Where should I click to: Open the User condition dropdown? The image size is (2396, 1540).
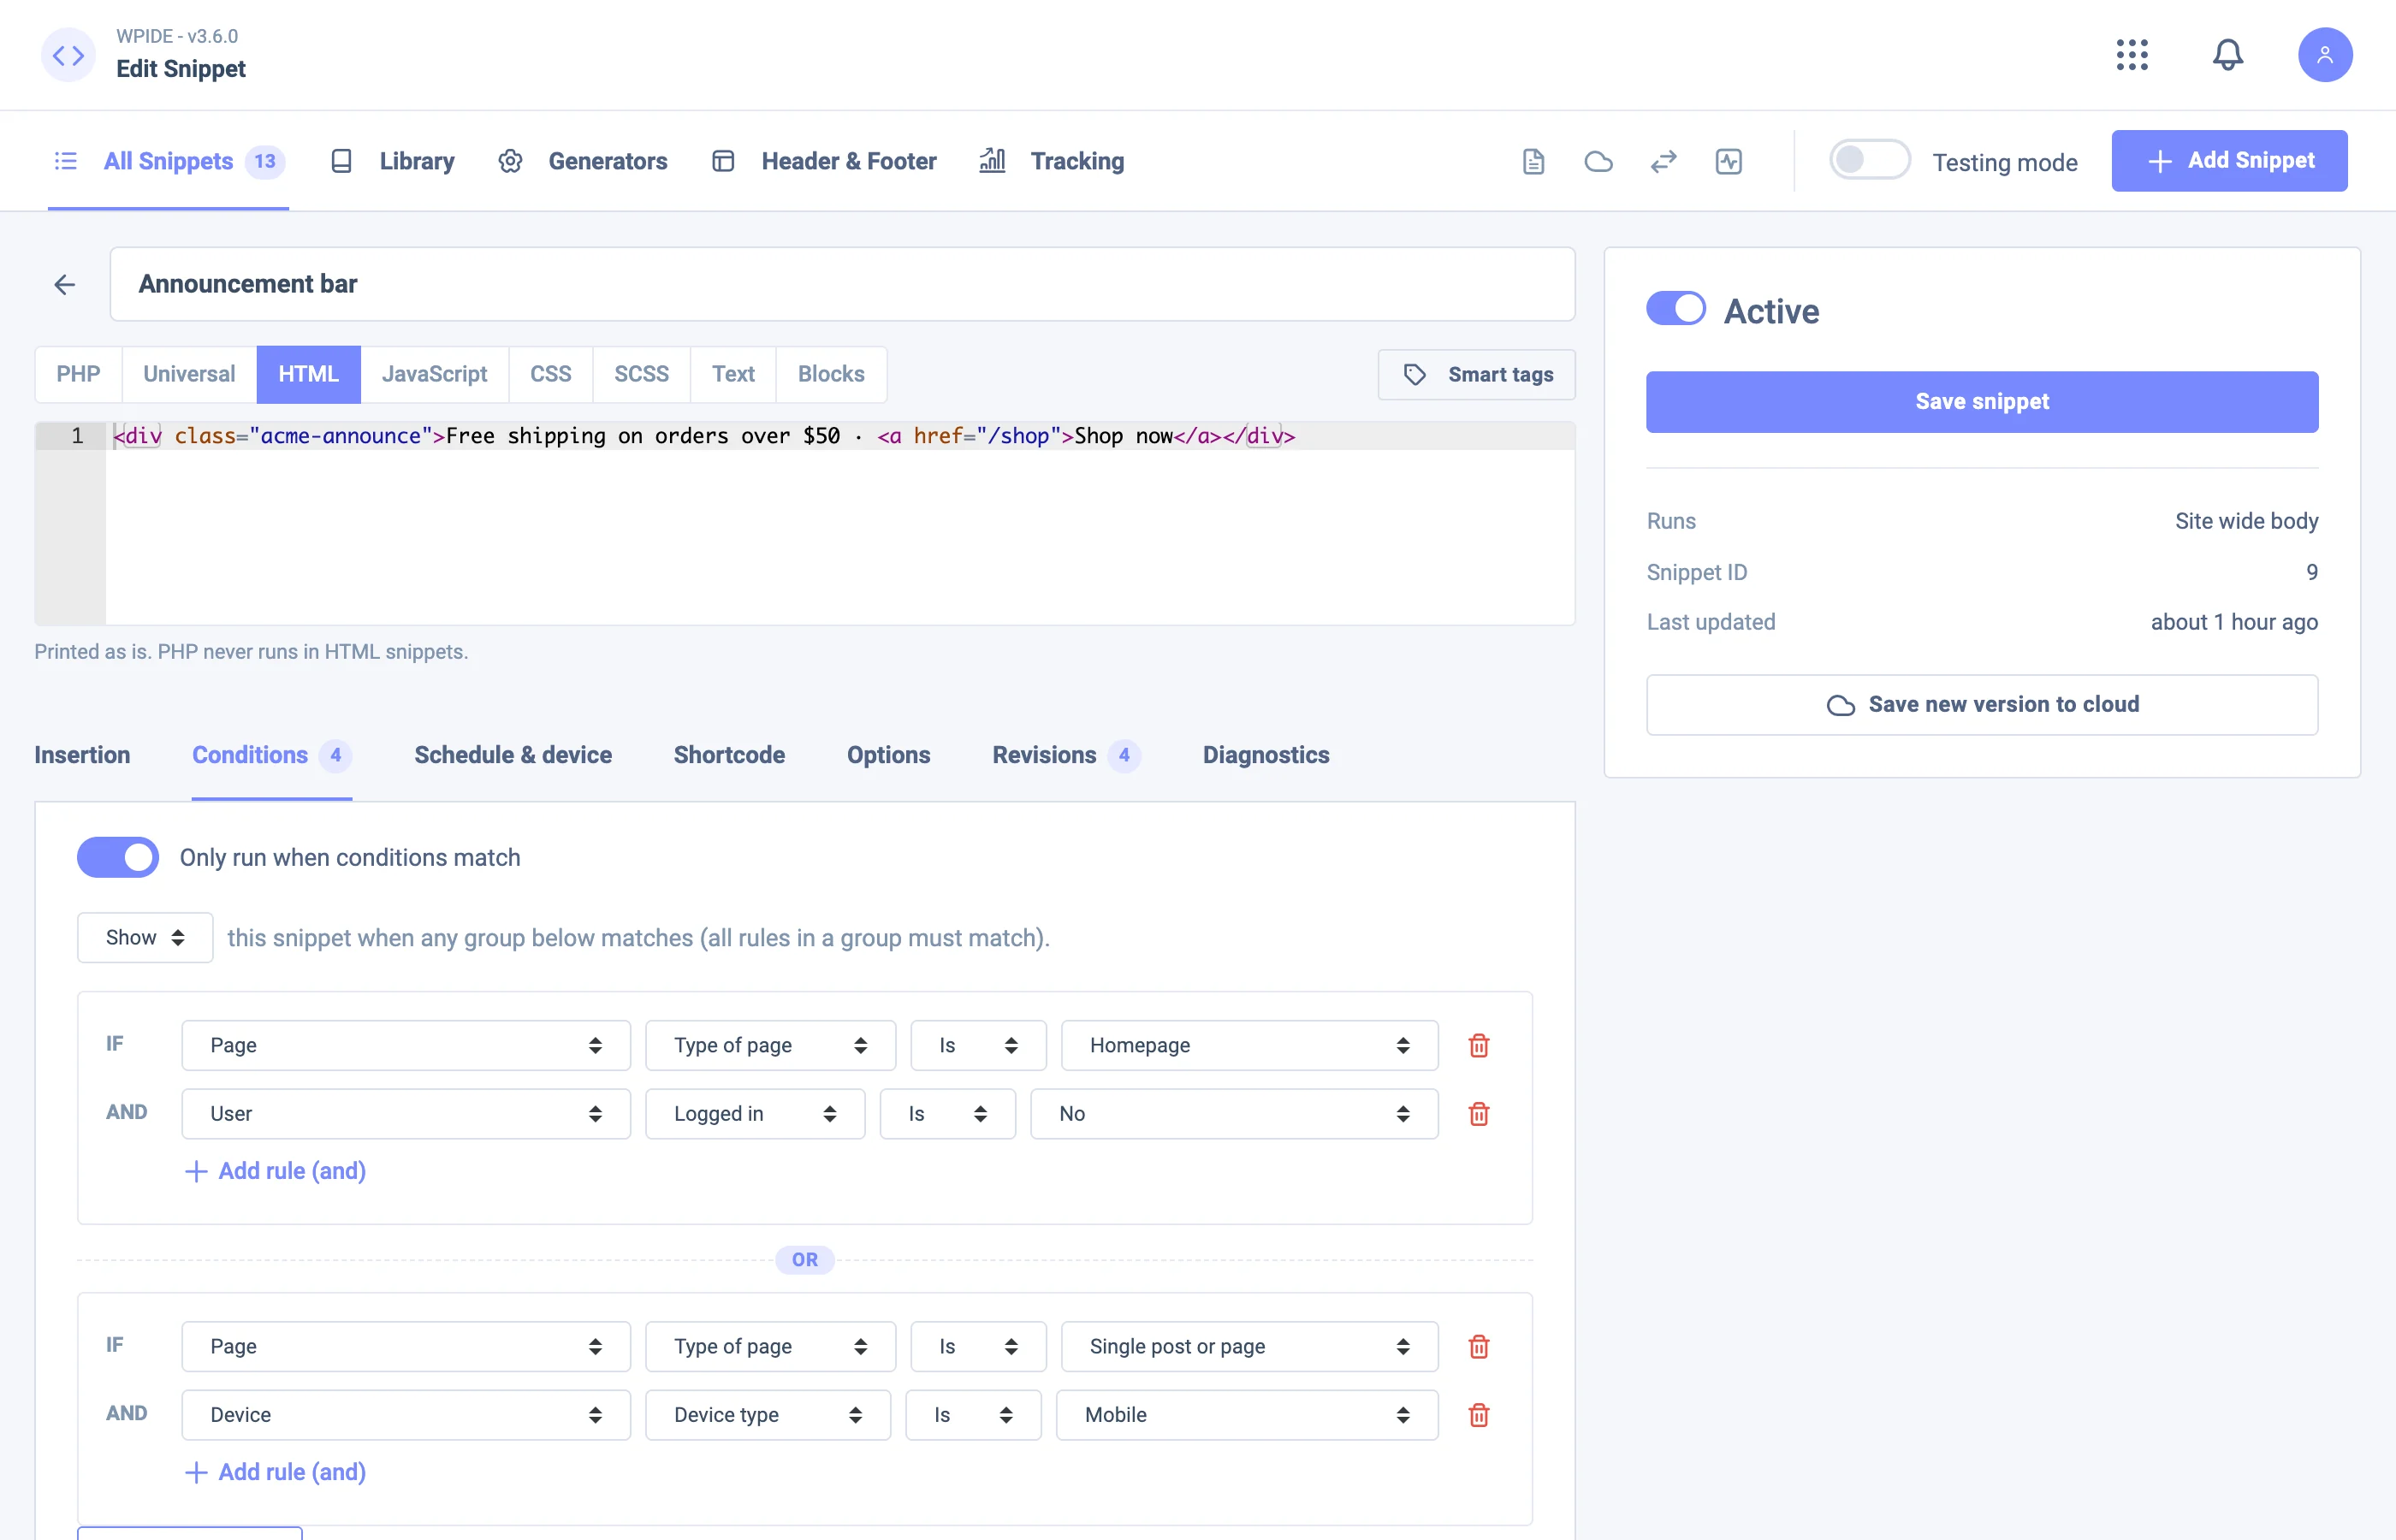[x=406, y=1113]
